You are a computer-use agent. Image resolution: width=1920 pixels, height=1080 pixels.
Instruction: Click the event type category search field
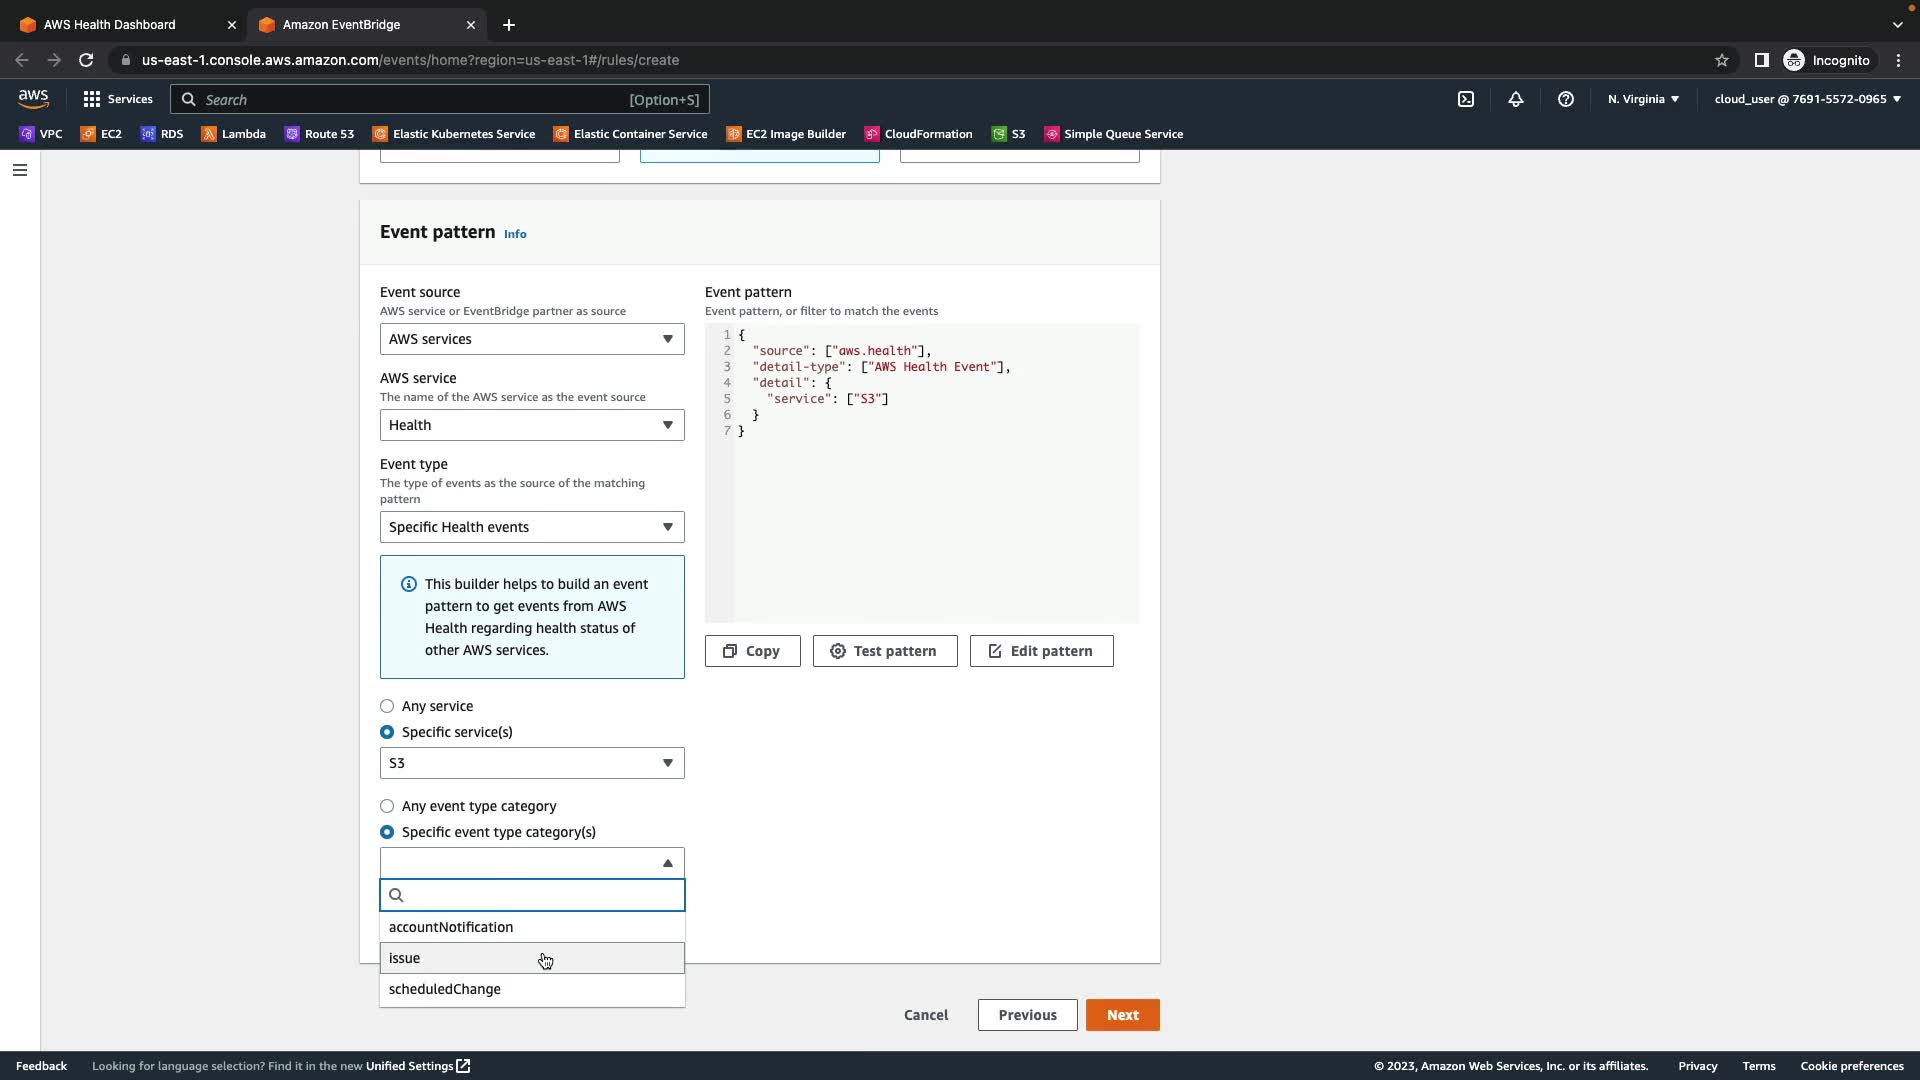tap(540, 895)
